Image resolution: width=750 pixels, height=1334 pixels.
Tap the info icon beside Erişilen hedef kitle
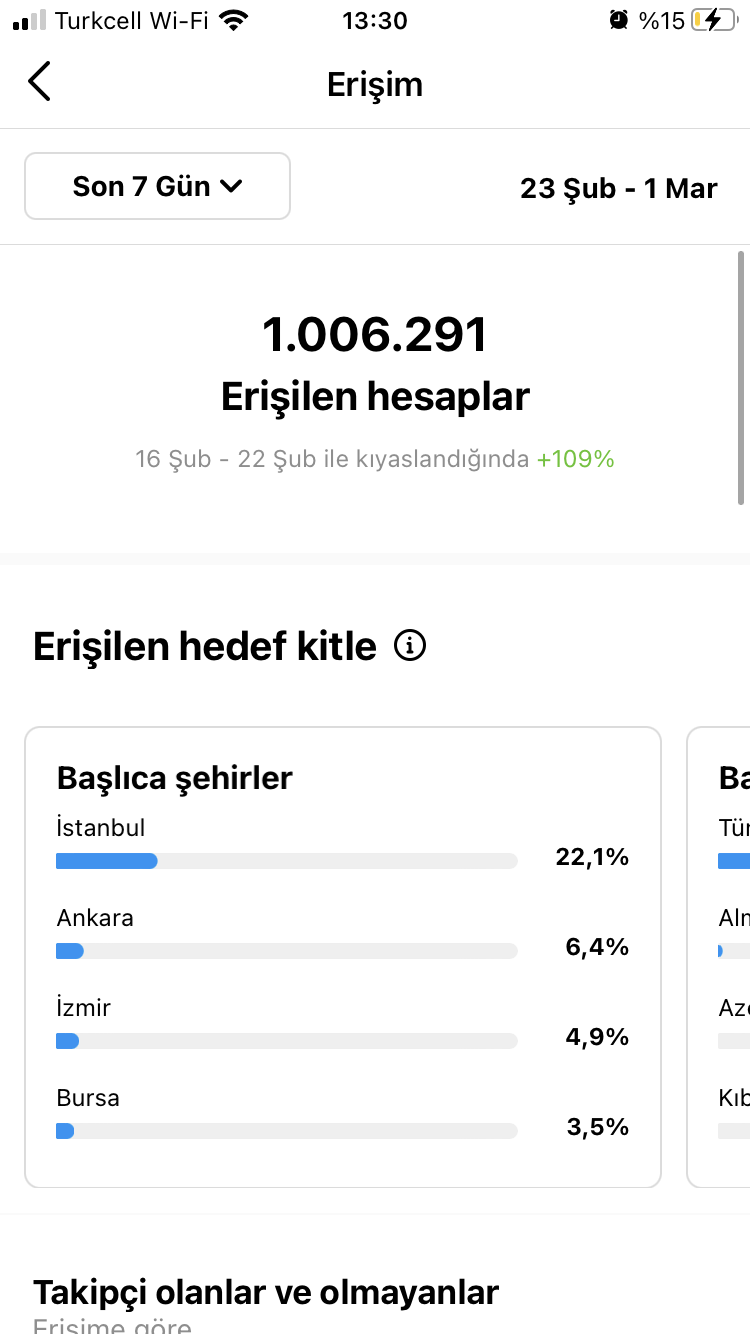(x=410, y=646)
